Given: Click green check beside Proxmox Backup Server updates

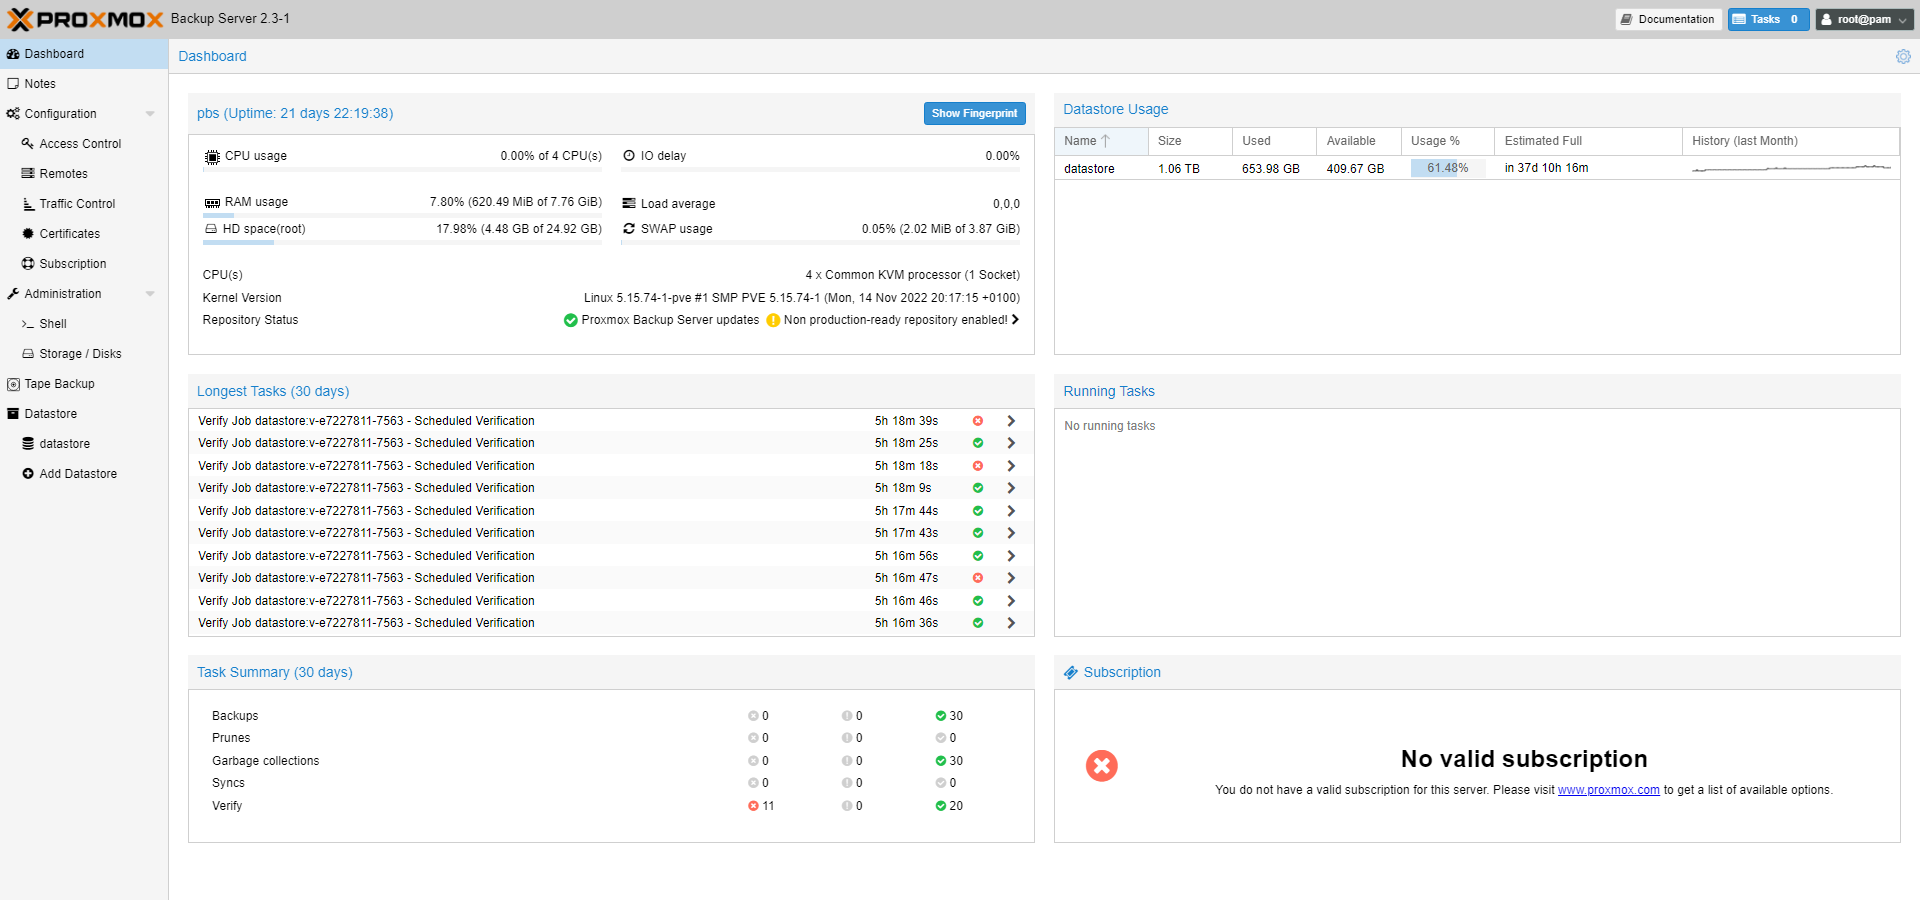Looking at the screenshot, I should pos(570,321).
